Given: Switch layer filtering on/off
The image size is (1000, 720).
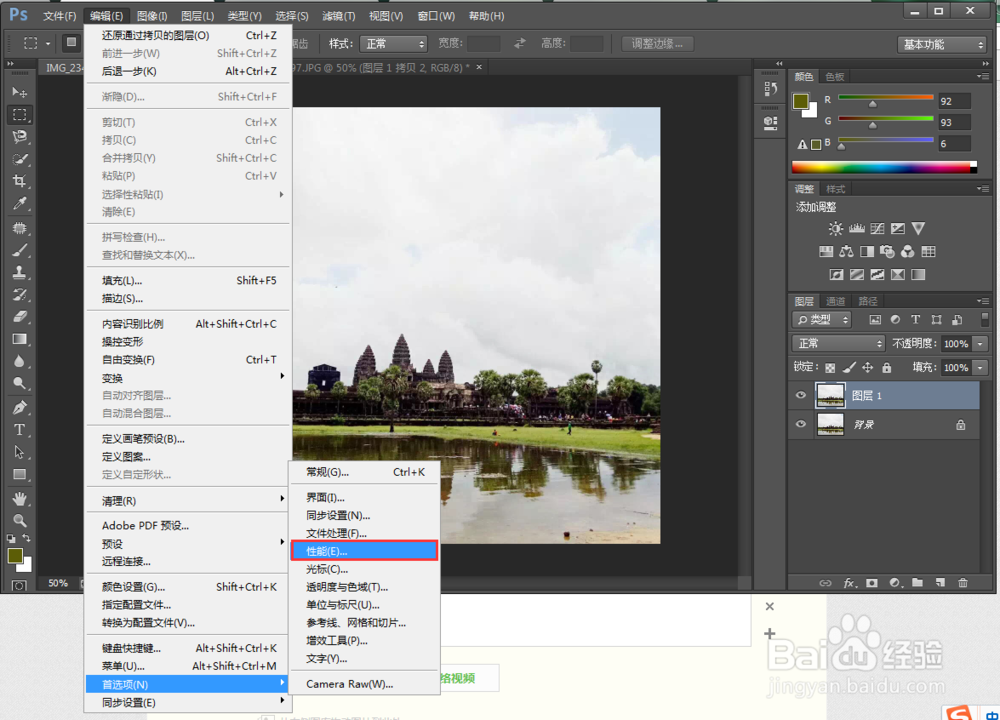Looking at the screenshot, I should click(985, 318).
